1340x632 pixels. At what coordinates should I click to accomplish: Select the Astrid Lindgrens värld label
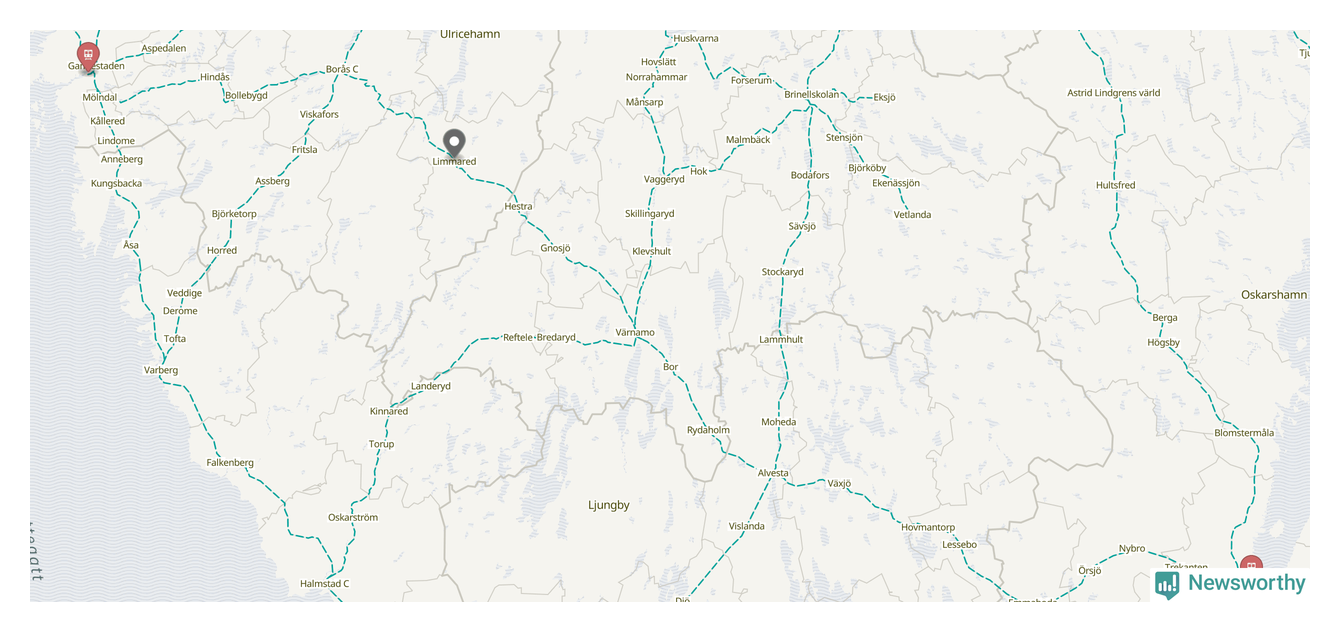[1113, 93]
